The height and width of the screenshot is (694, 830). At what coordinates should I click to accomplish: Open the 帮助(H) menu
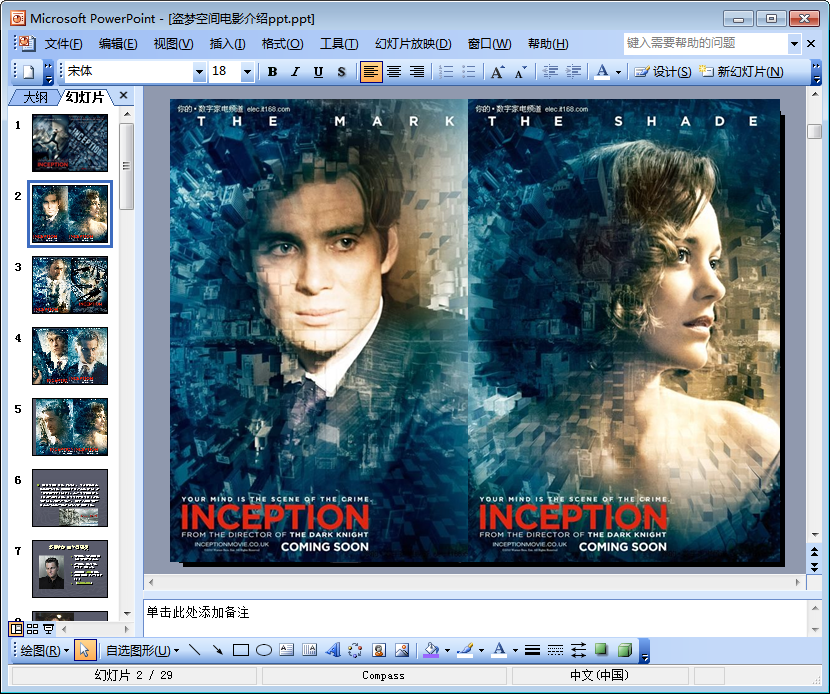(548, 43)
